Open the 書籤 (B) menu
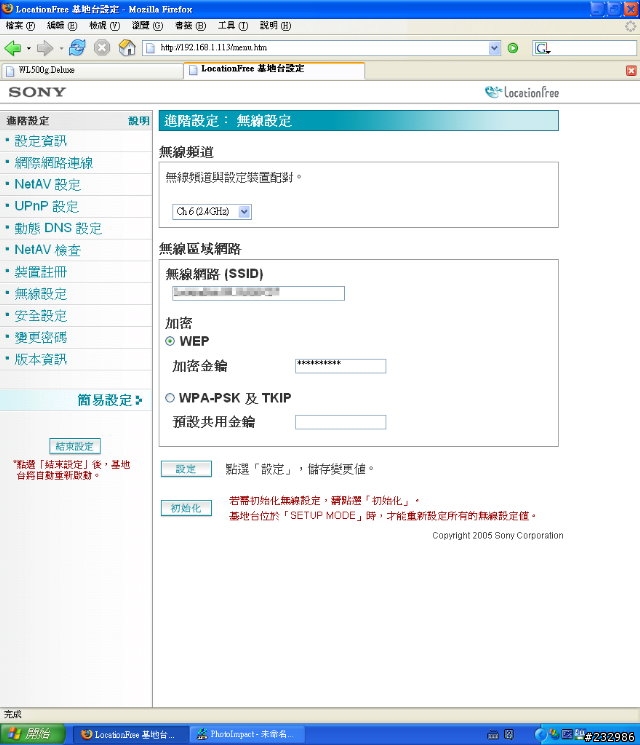 191,25
